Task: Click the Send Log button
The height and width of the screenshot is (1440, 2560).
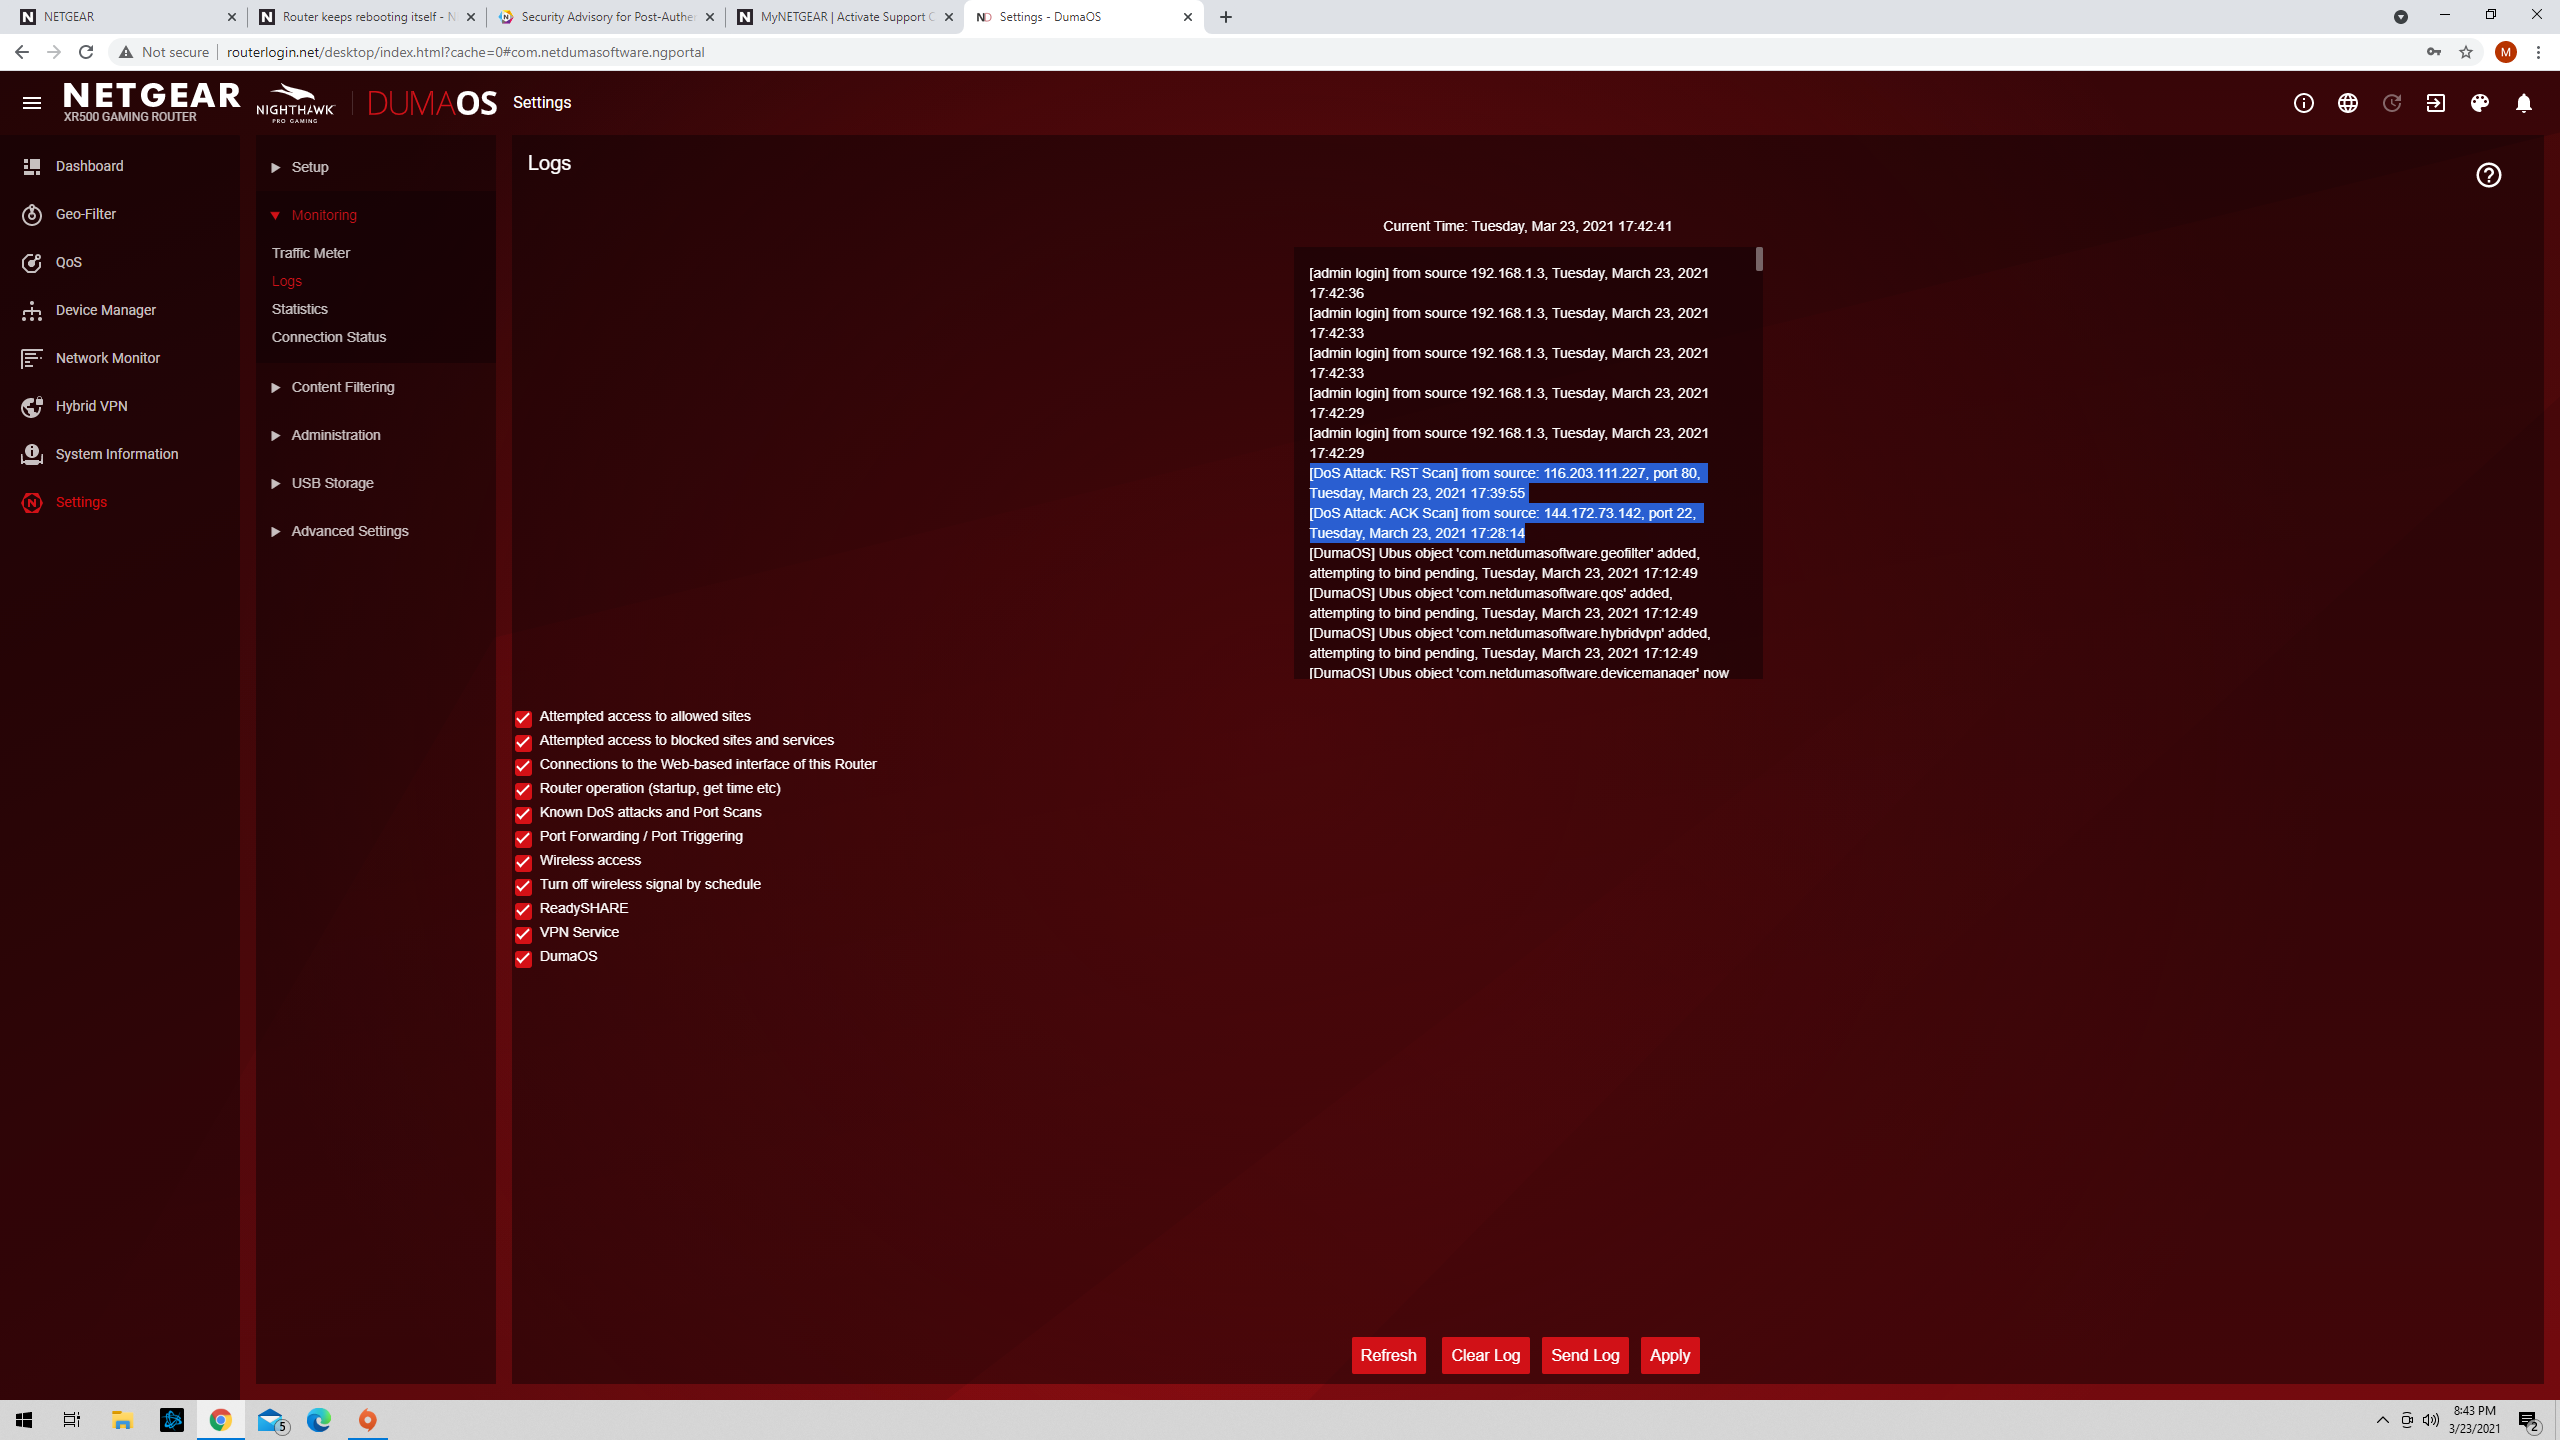Action: point(1585,1355)
